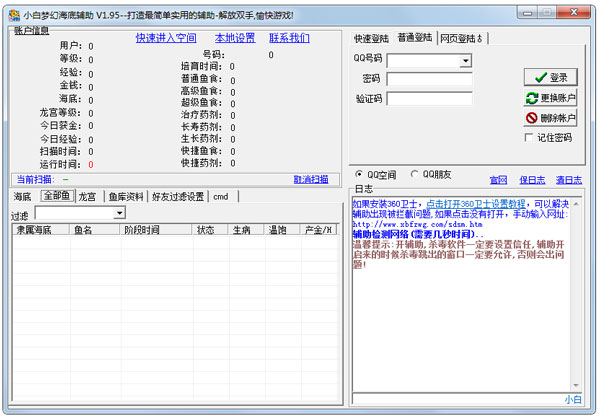Click the 取消扫描 cancel scan link
The width and height of the screenshot is (600, 417).
(x=311, y=179)
